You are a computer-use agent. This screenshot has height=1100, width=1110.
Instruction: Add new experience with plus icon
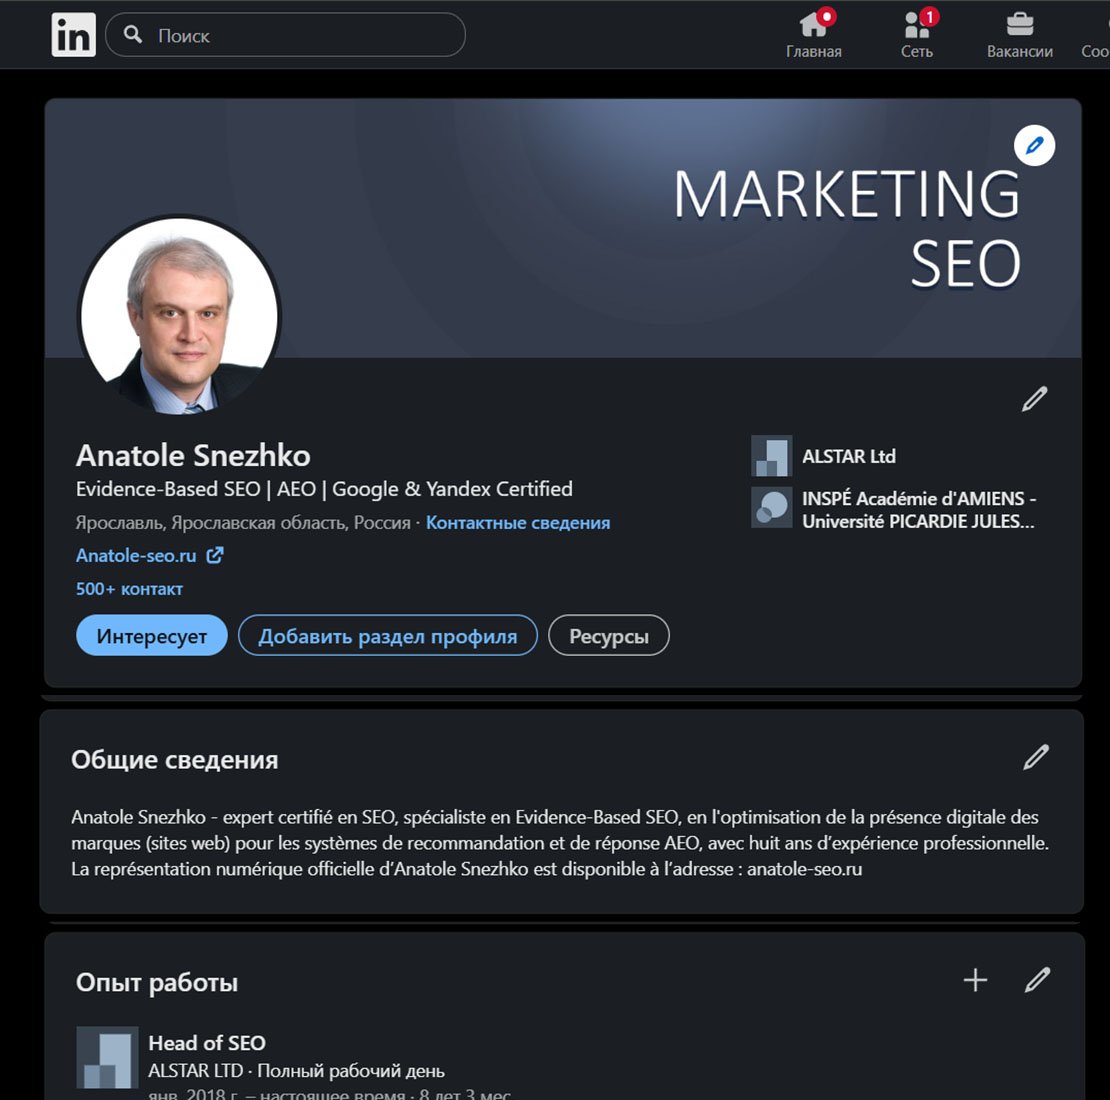(x=975, y=980)
